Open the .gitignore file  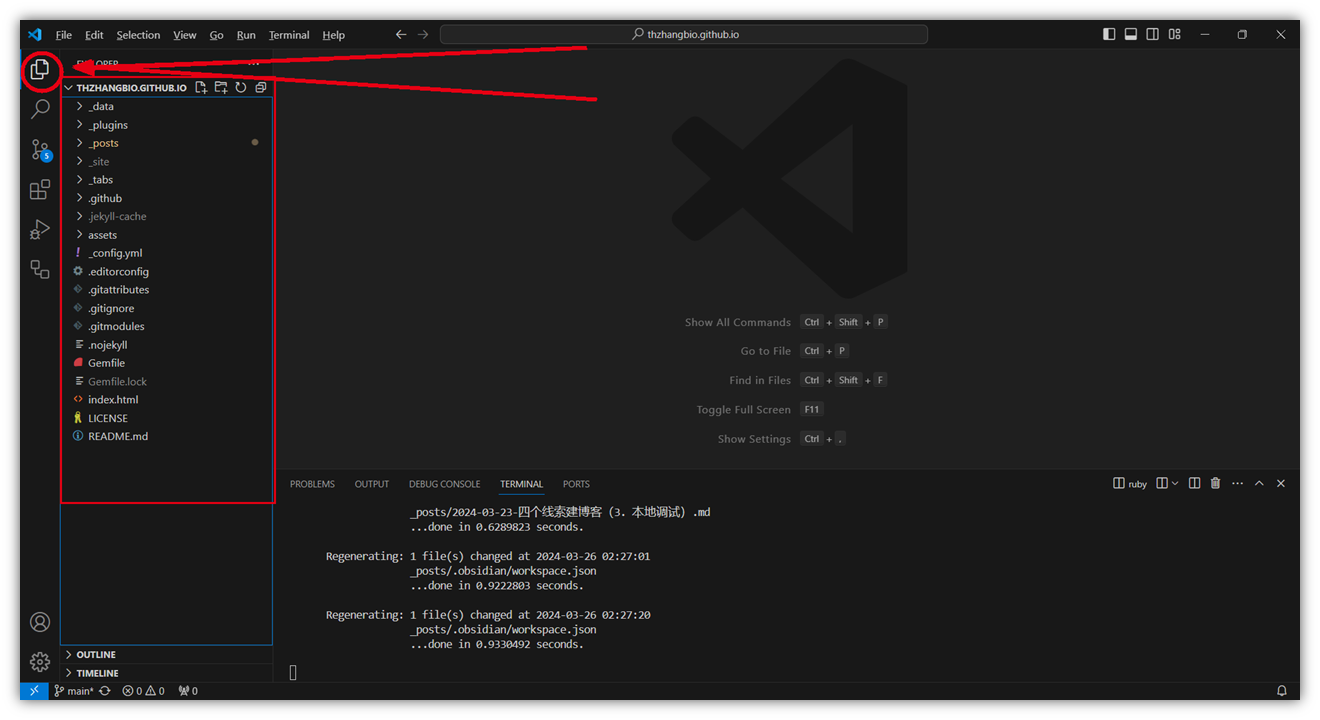click(167, 308)
